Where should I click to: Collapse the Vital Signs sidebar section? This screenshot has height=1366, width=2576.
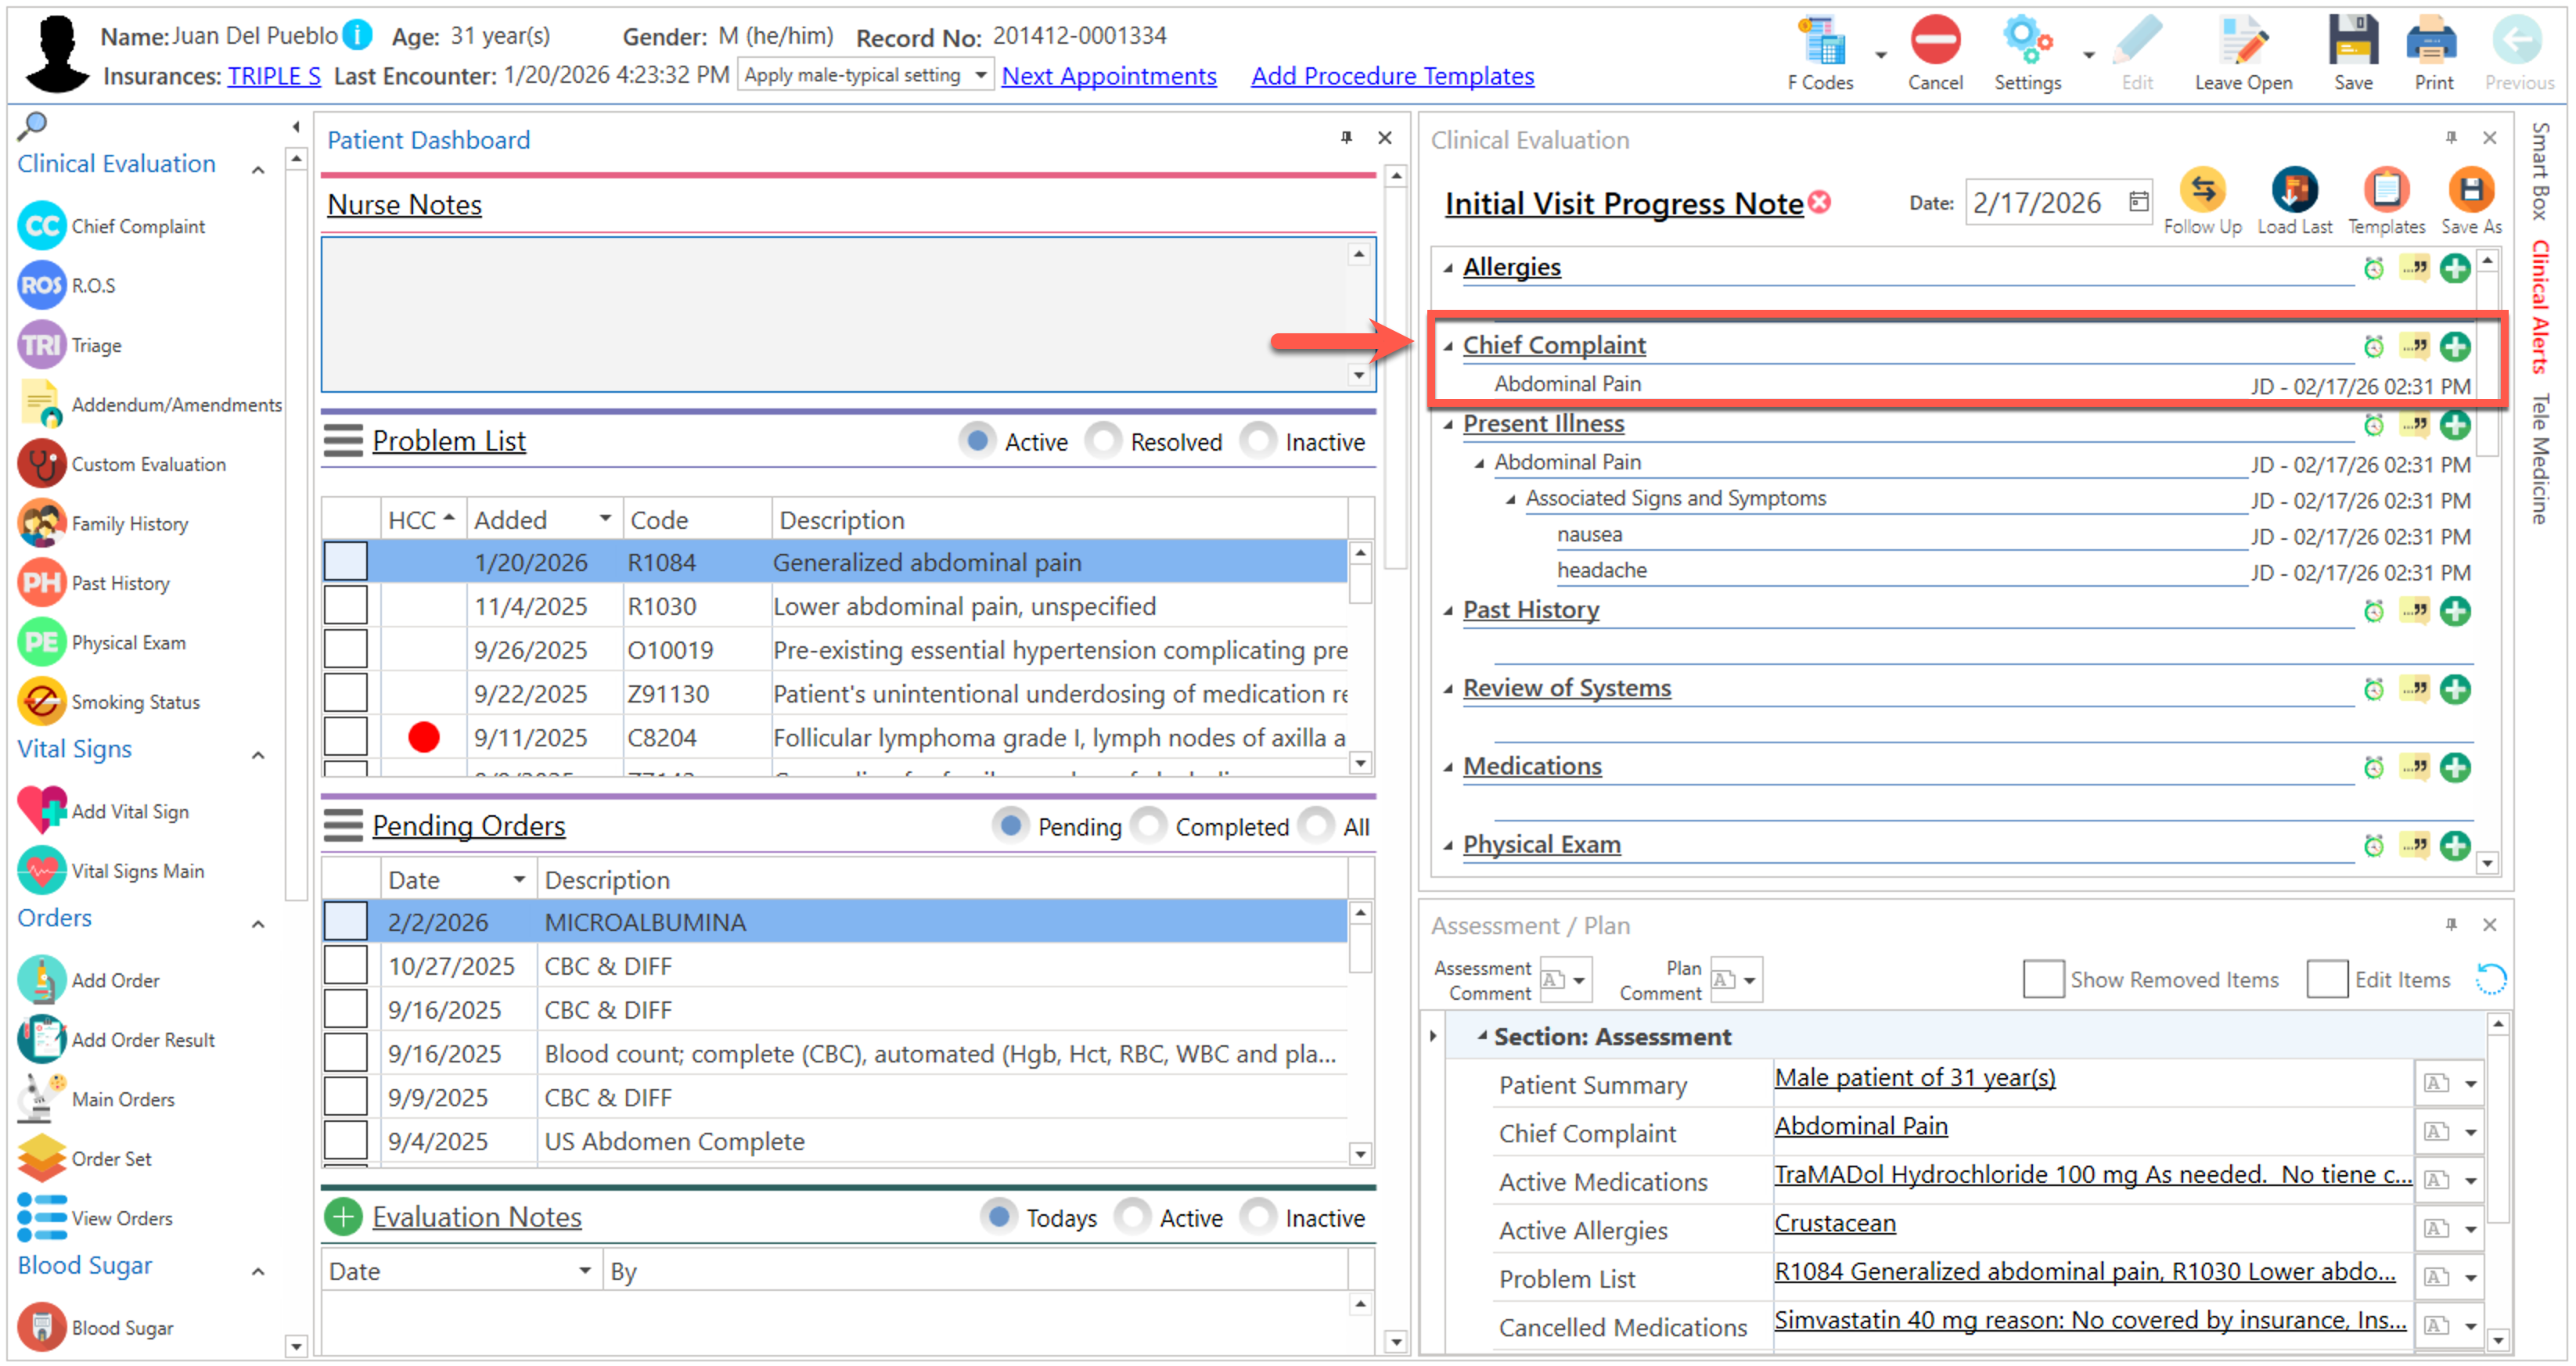[258, 754]
